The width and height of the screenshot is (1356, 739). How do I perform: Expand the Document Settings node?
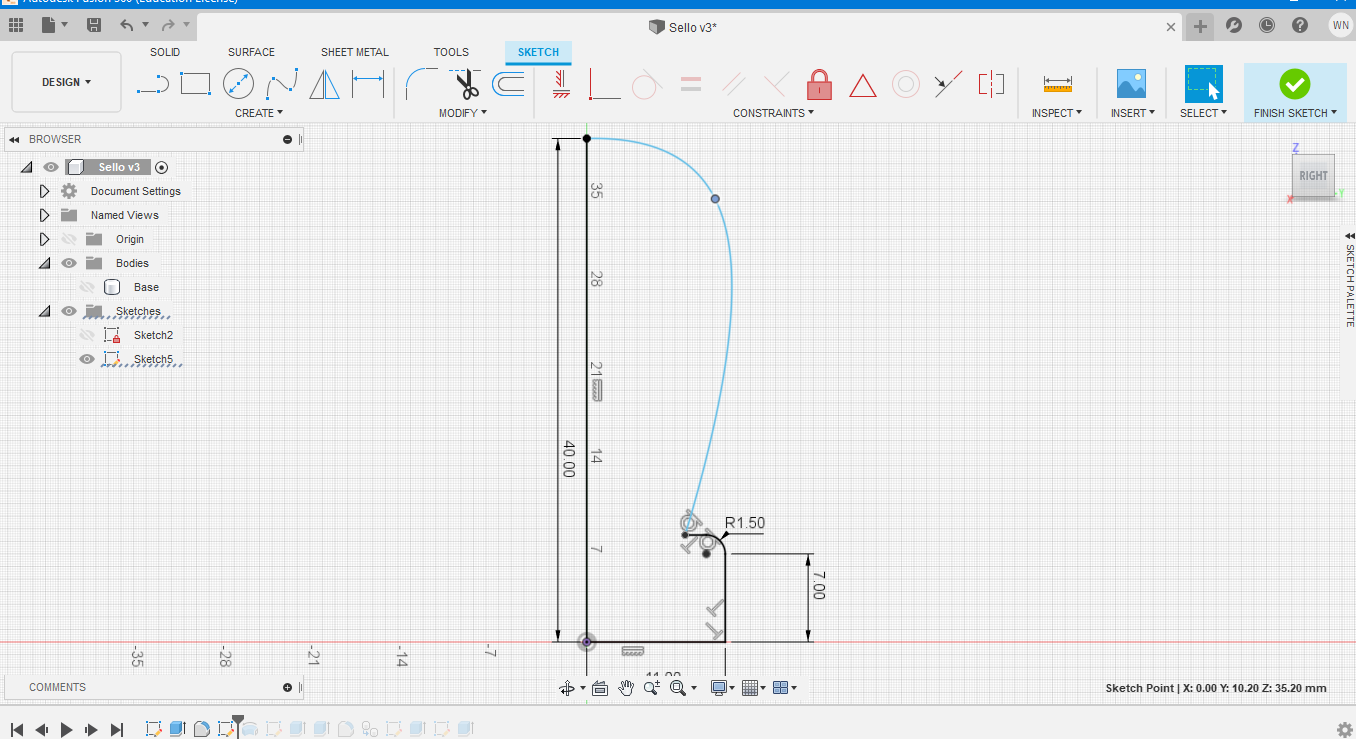tap(44, 191)
